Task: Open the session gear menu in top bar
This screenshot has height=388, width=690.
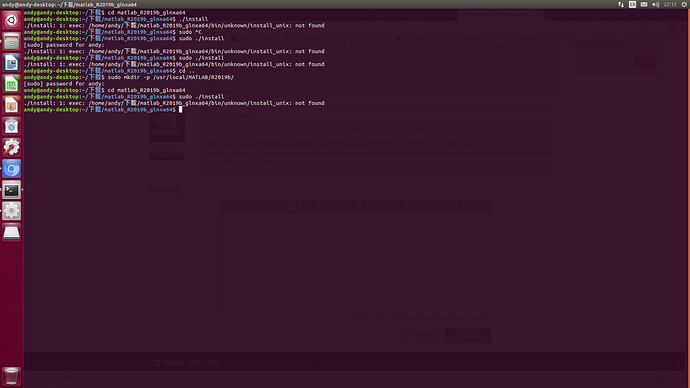Action: pos(684,4)
